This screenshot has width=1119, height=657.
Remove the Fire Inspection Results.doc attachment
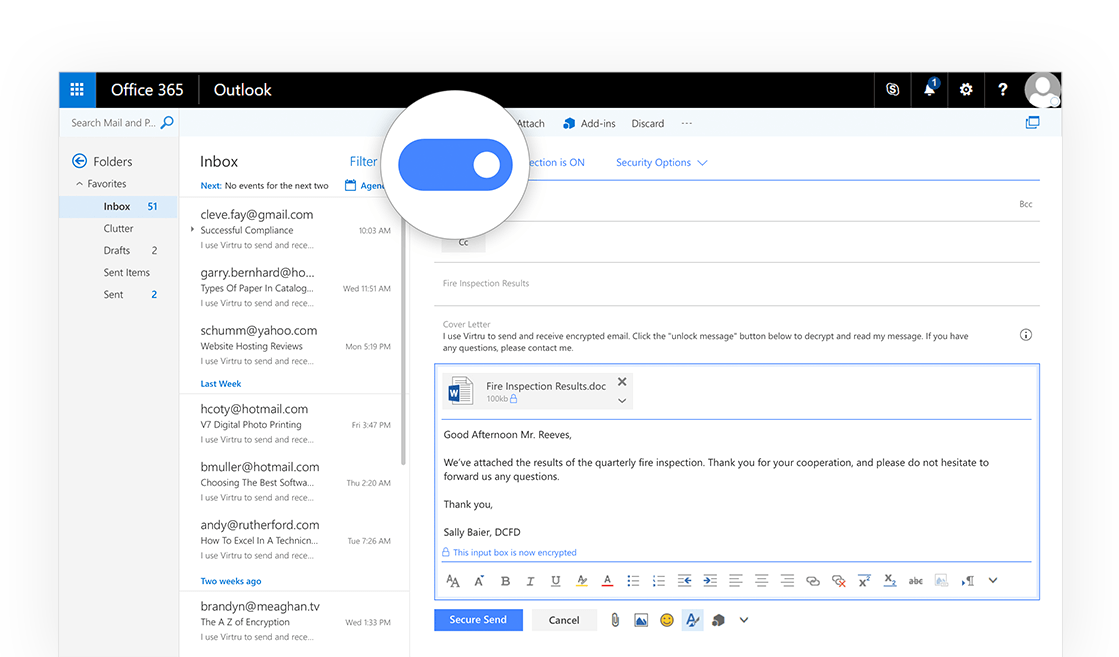[x=622, y=382]
